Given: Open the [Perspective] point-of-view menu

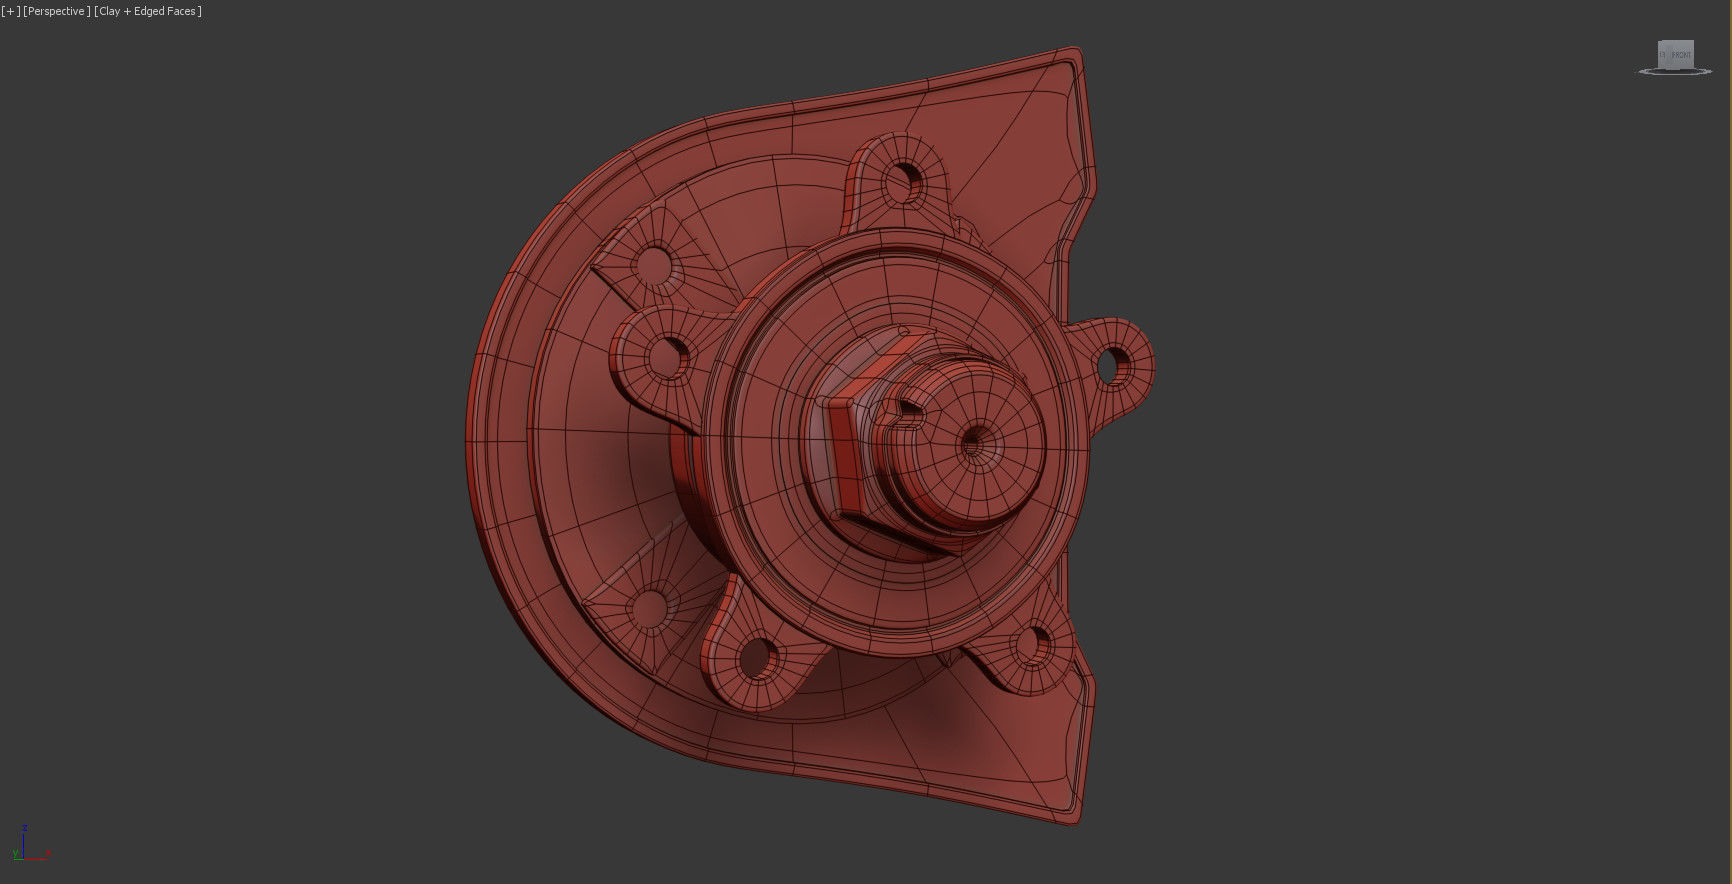Looking at the screenshot, I should pyautogui.click(x=56, y=11).
